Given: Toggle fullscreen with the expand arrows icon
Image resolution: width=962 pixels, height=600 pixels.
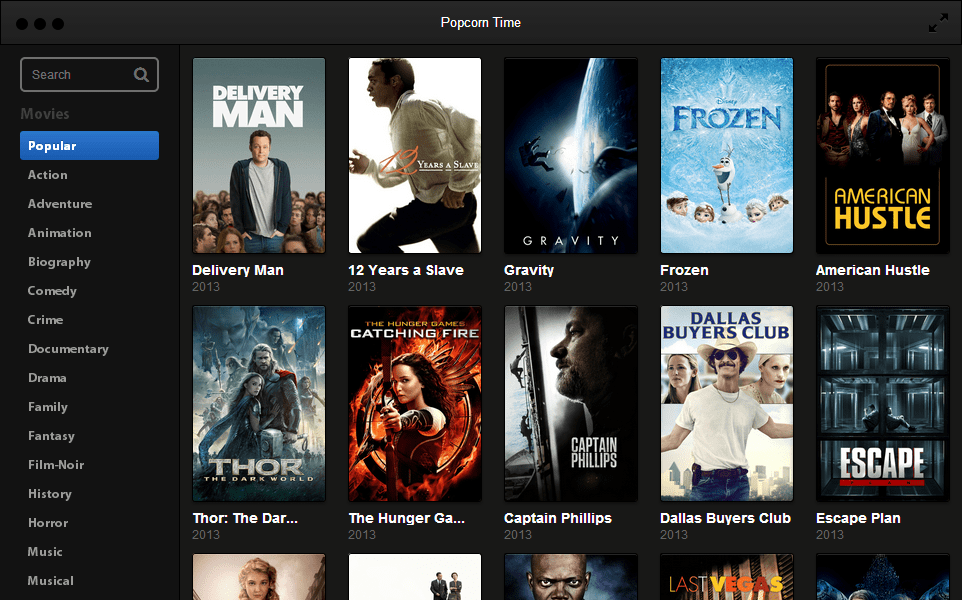Looking at the screenshot, I should (x=938, y=23).
